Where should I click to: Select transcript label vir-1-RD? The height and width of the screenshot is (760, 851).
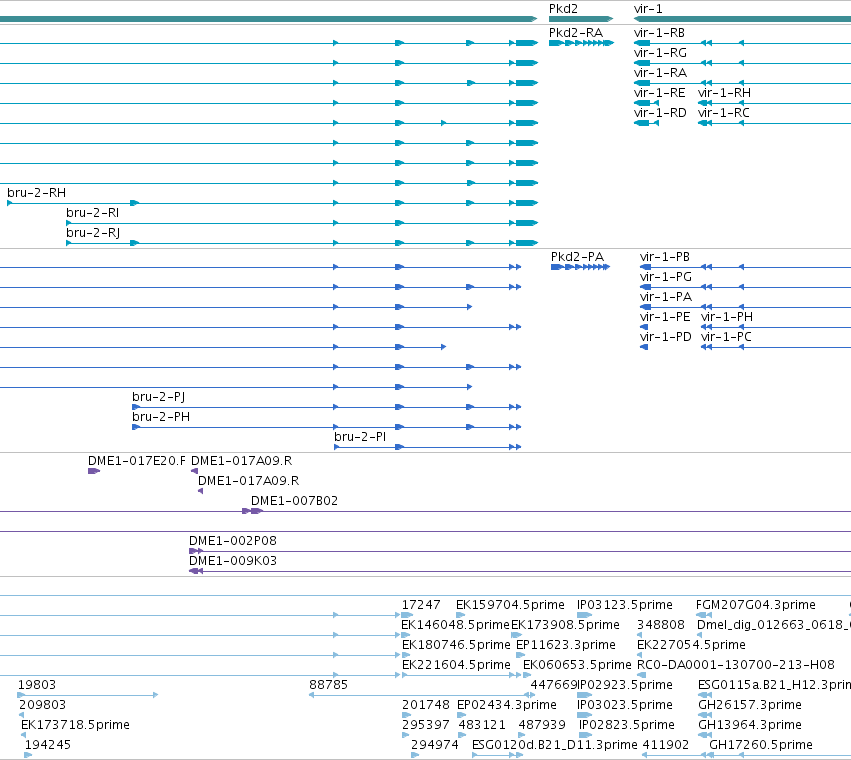point(660,113)
